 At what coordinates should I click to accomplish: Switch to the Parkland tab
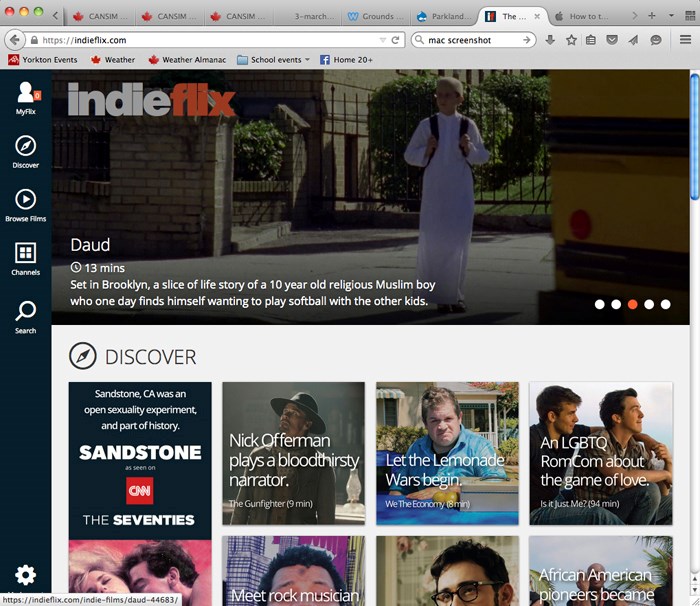(444, 17)
